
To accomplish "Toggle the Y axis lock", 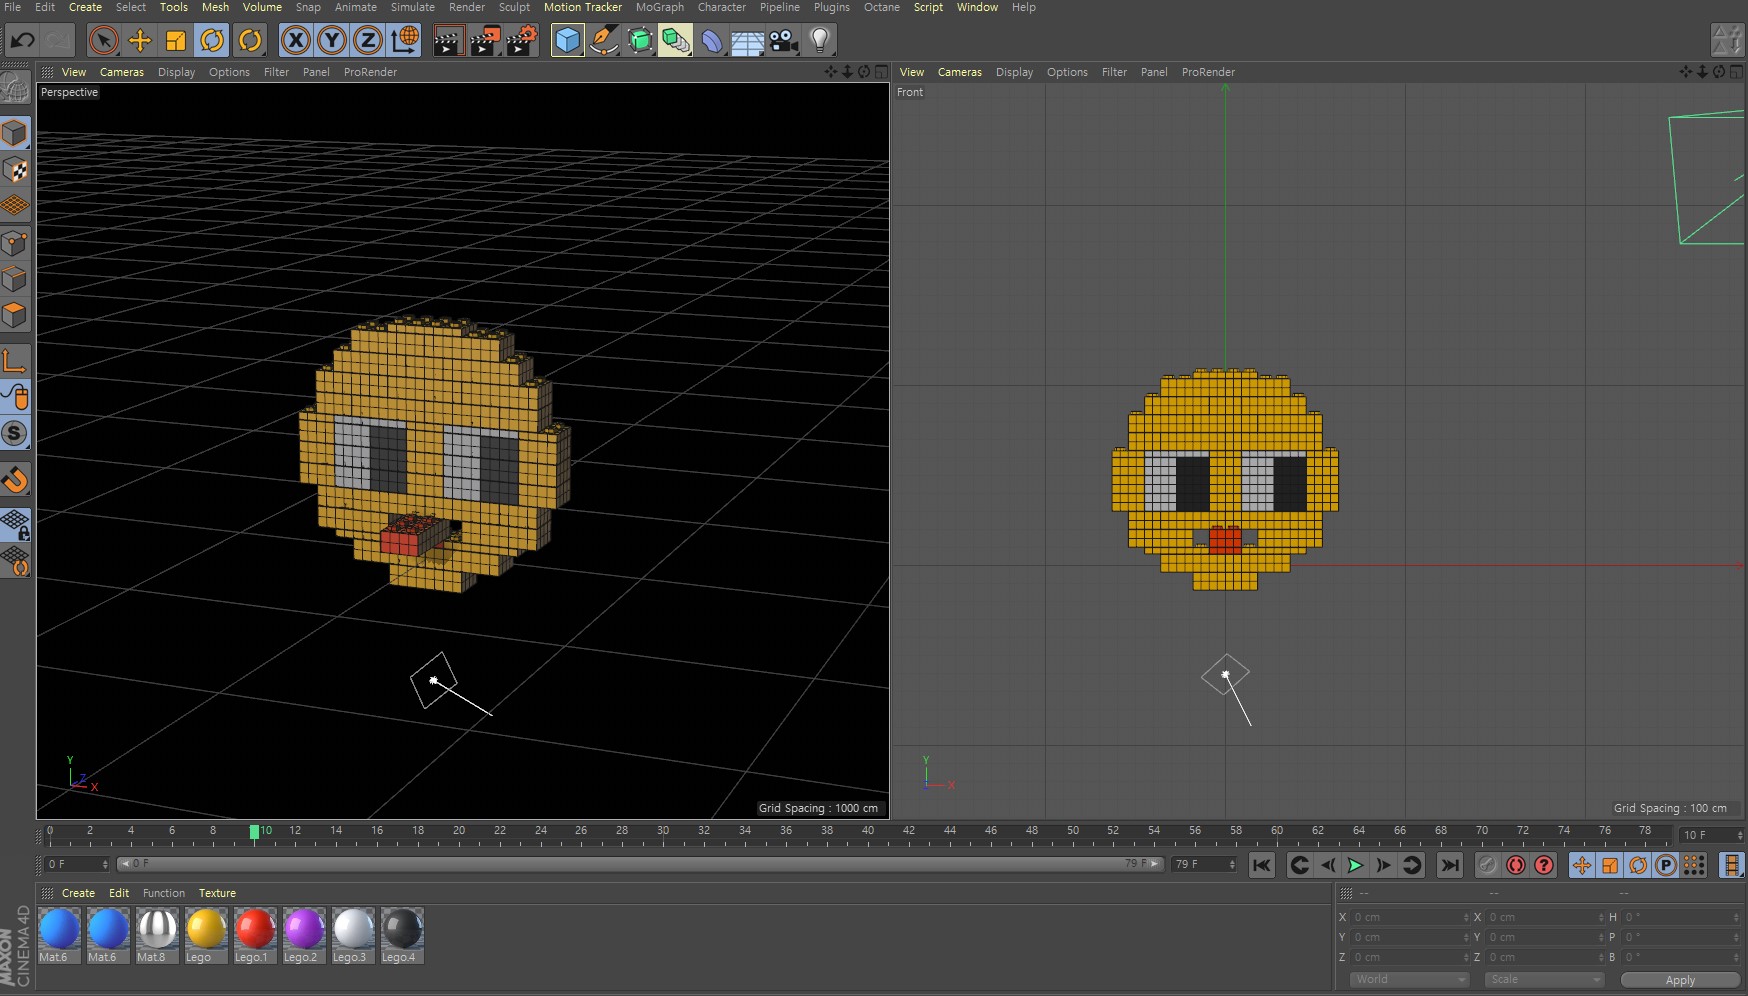I will click(x=332, y=40).
